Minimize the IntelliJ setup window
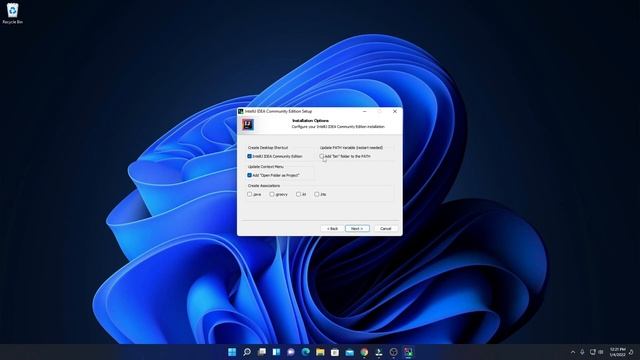 [364, 111]
